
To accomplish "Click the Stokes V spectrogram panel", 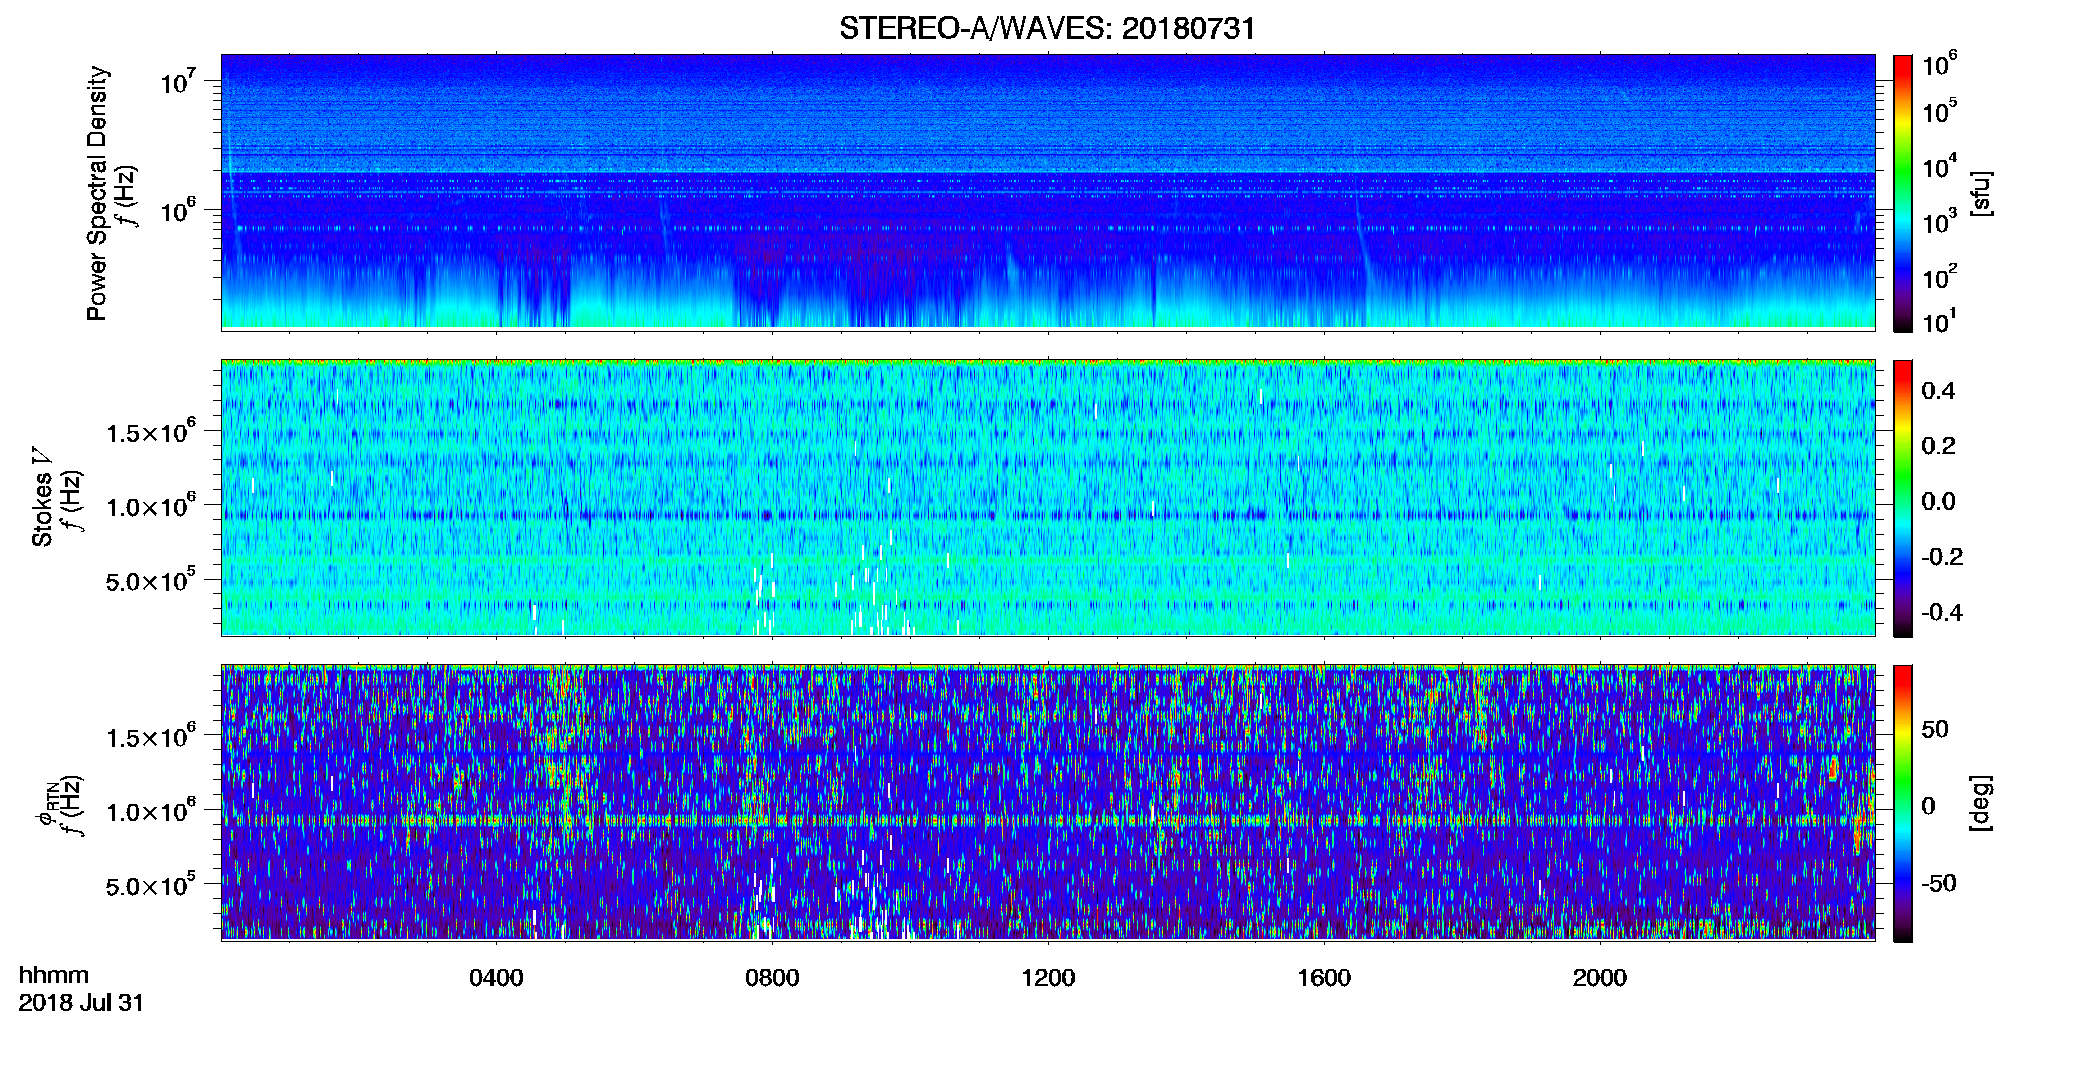I will point(1048,497).
